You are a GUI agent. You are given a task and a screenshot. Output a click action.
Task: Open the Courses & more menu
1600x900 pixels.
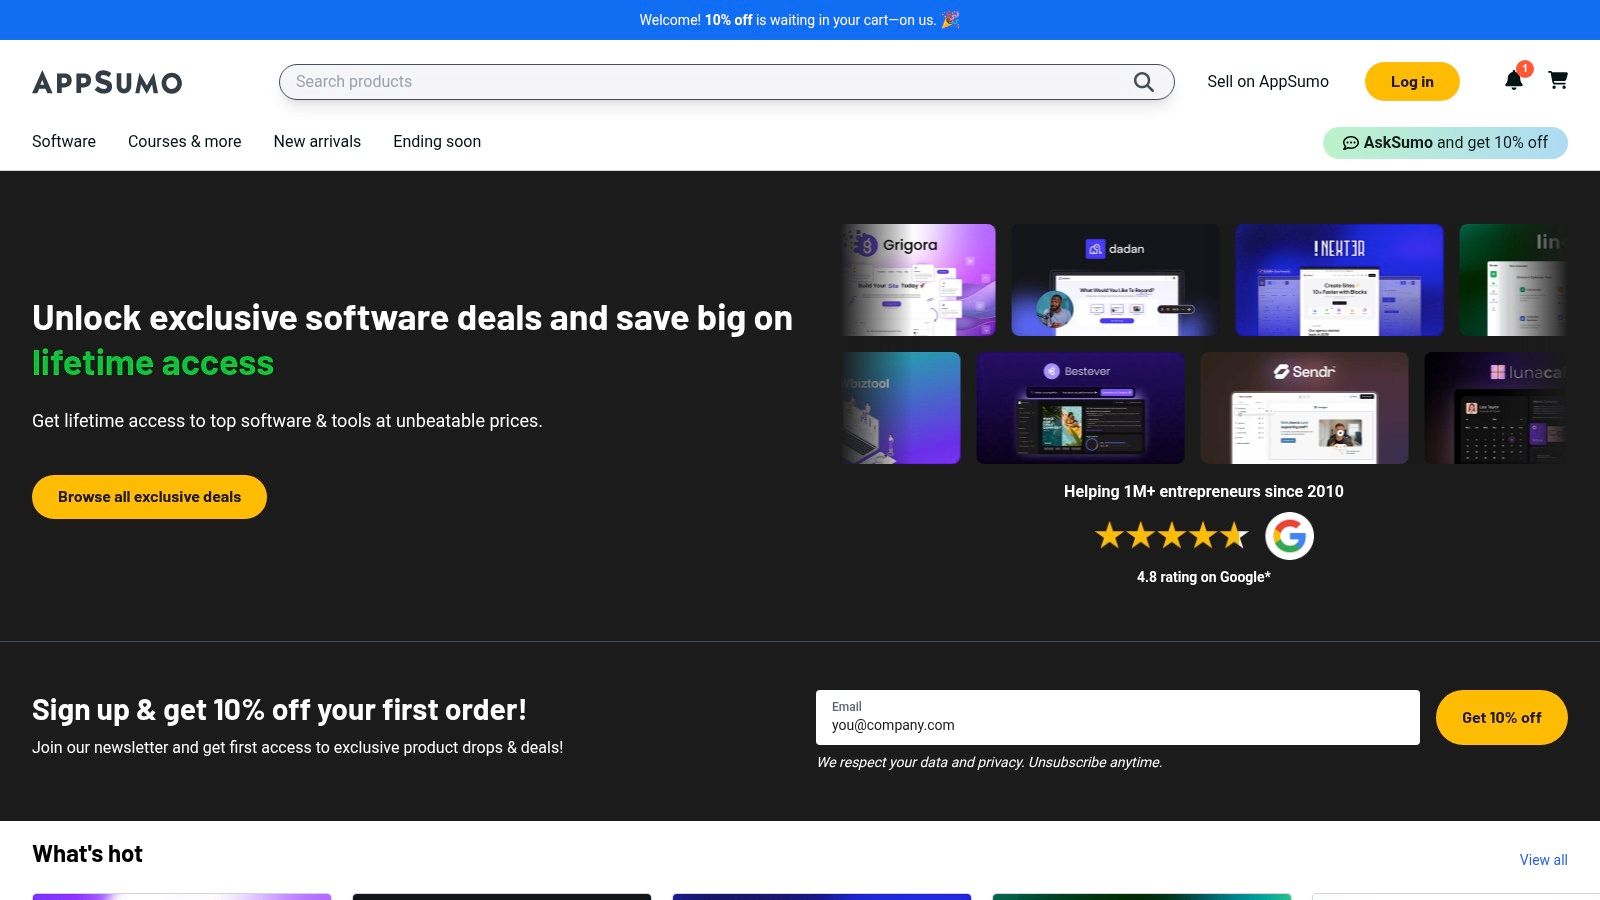(x=185, y=142)
